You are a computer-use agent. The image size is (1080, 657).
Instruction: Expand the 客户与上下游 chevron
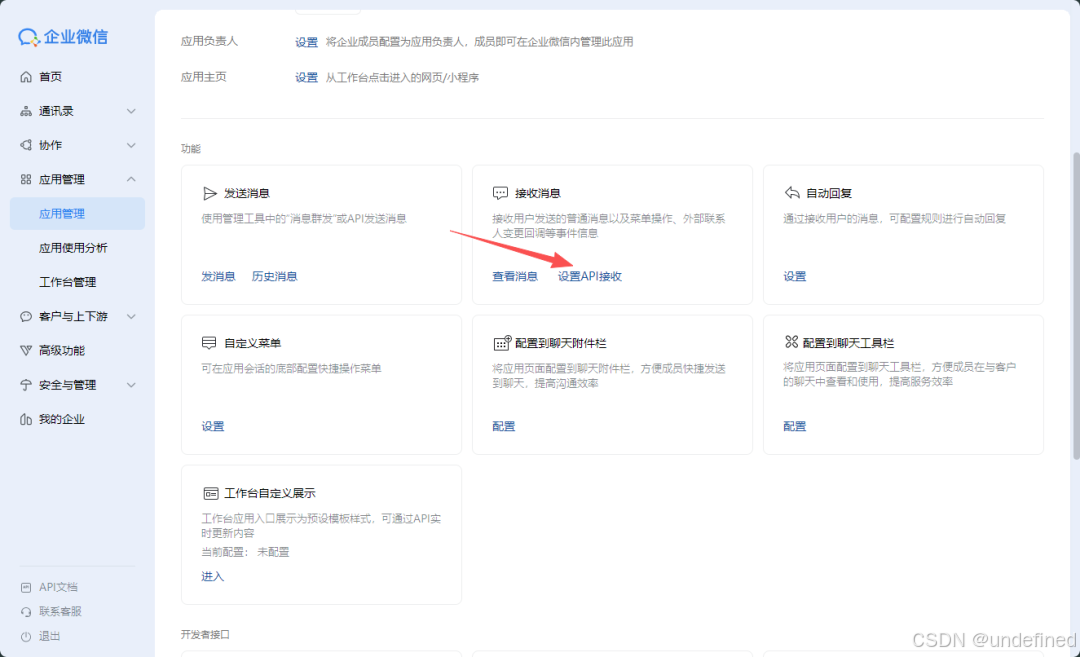(131, 316)
